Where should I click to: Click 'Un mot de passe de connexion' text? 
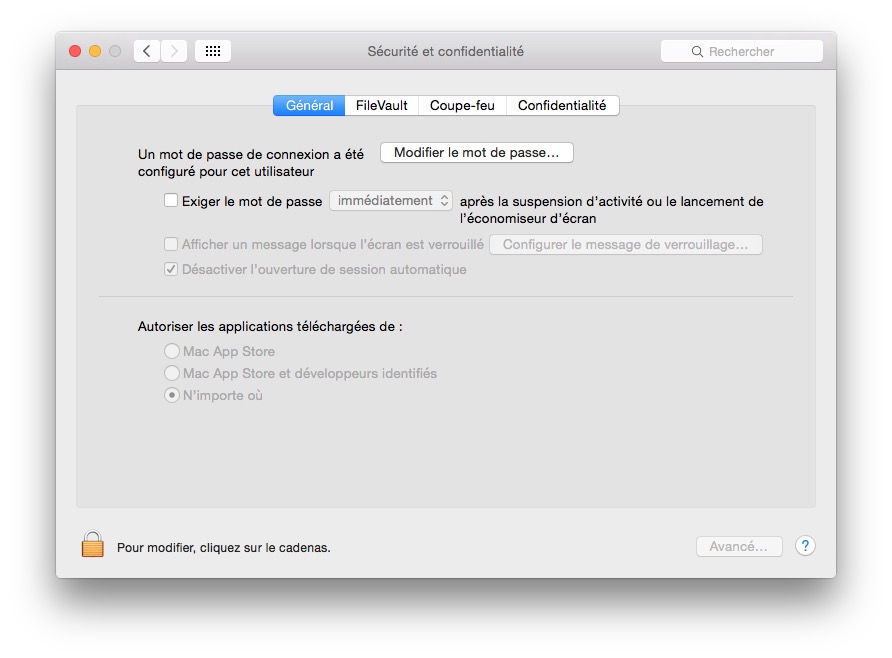234,154
